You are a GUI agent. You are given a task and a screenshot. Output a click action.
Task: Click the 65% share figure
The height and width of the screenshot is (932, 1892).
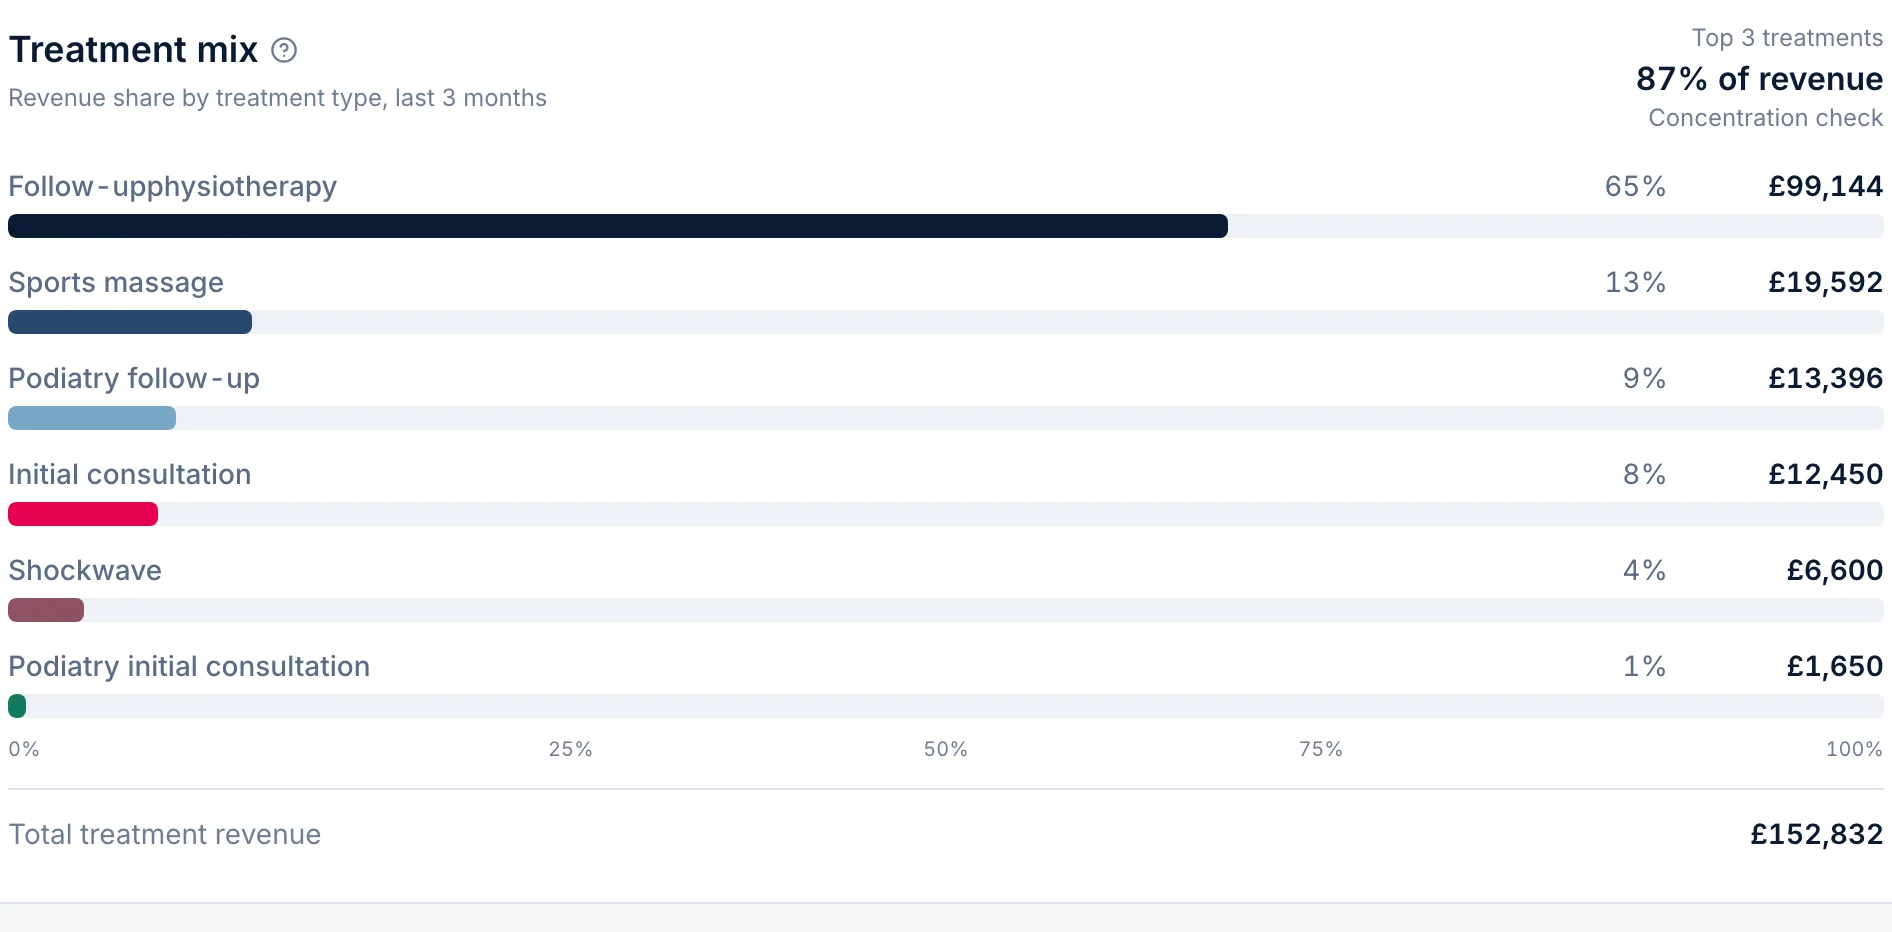tap(1635, 186)
